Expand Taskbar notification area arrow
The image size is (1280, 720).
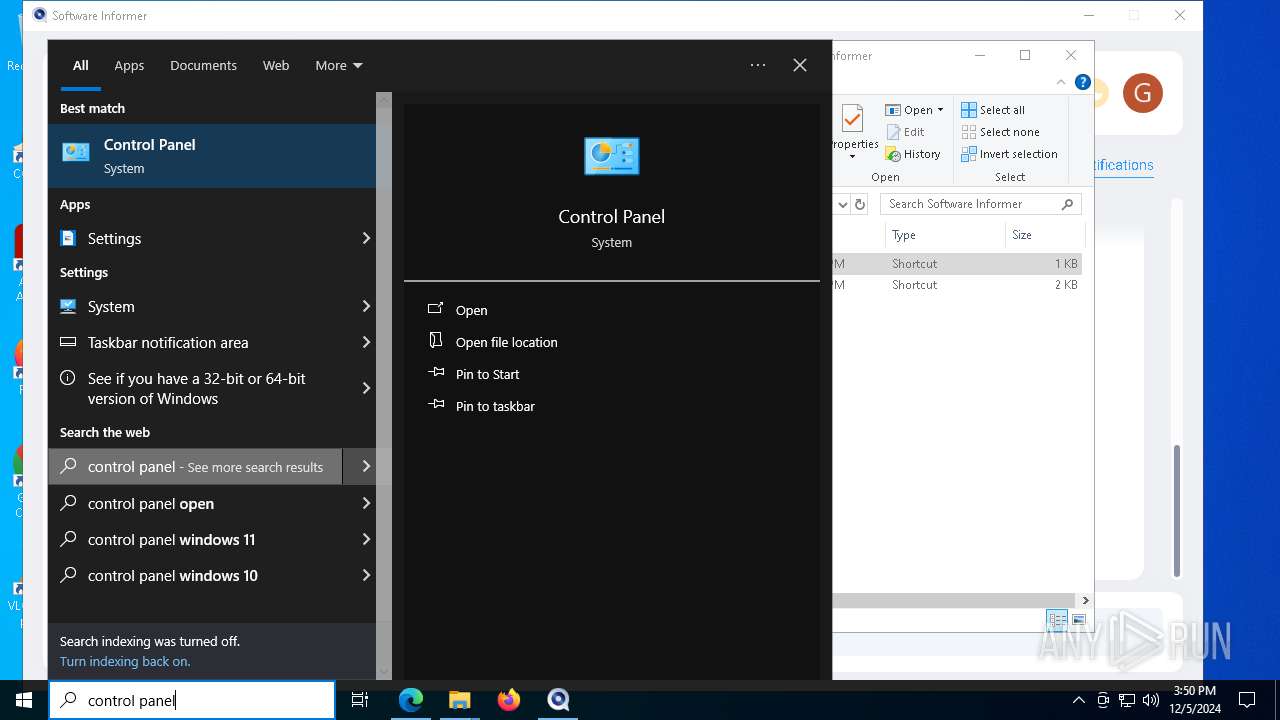point(366,342)
